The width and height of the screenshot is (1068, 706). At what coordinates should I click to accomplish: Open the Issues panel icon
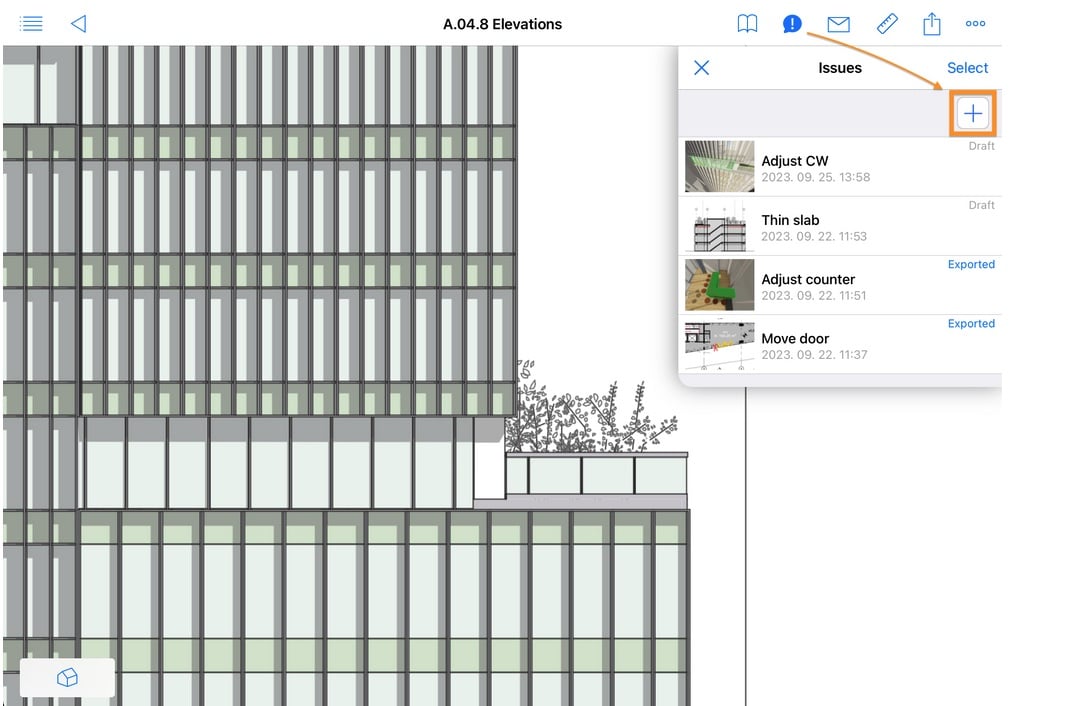791,23
